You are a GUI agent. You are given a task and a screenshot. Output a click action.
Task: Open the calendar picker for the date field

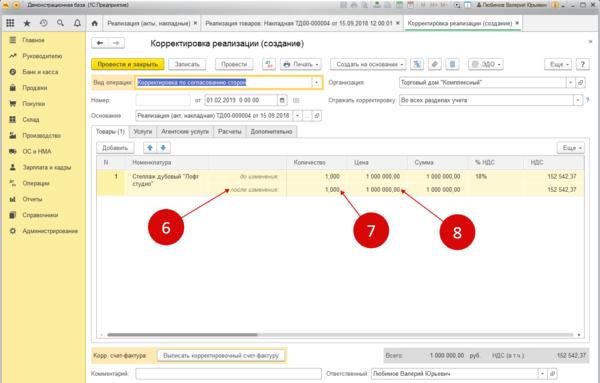pyautogui.click(x=282, y=100)
